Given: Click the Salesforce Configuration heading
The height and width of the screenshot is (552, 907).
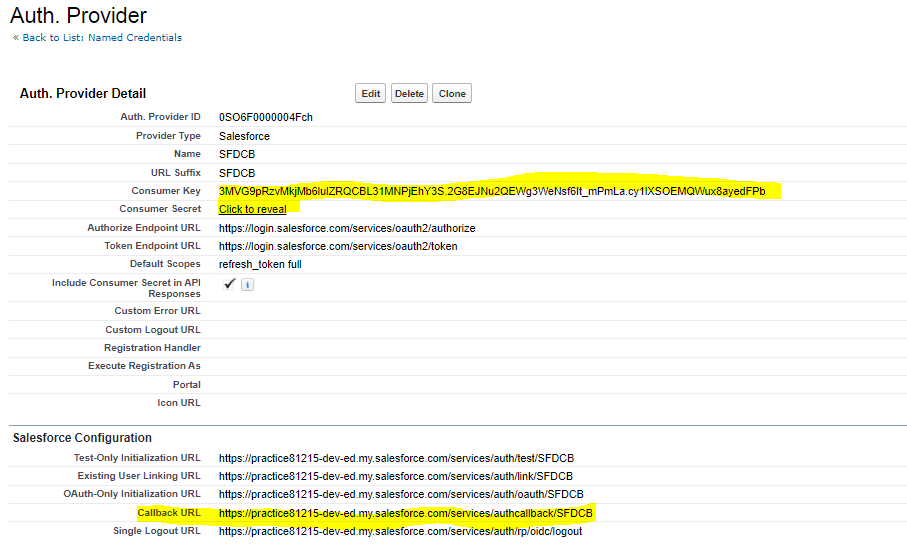Looking at the screenshot, I should [82, 438].
